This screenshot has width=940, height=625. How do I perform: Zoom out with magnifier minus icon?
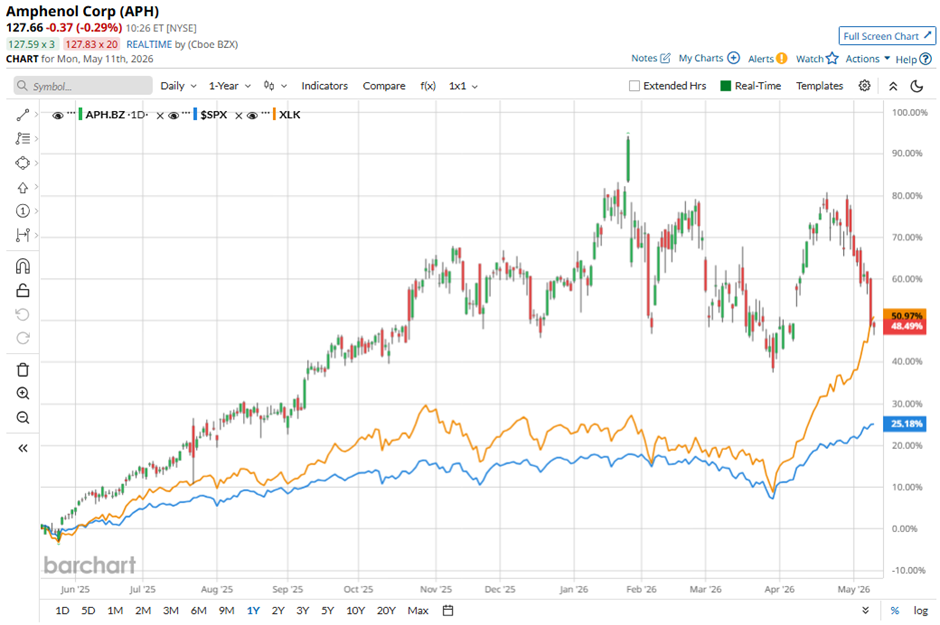click(x=23, y=418)
